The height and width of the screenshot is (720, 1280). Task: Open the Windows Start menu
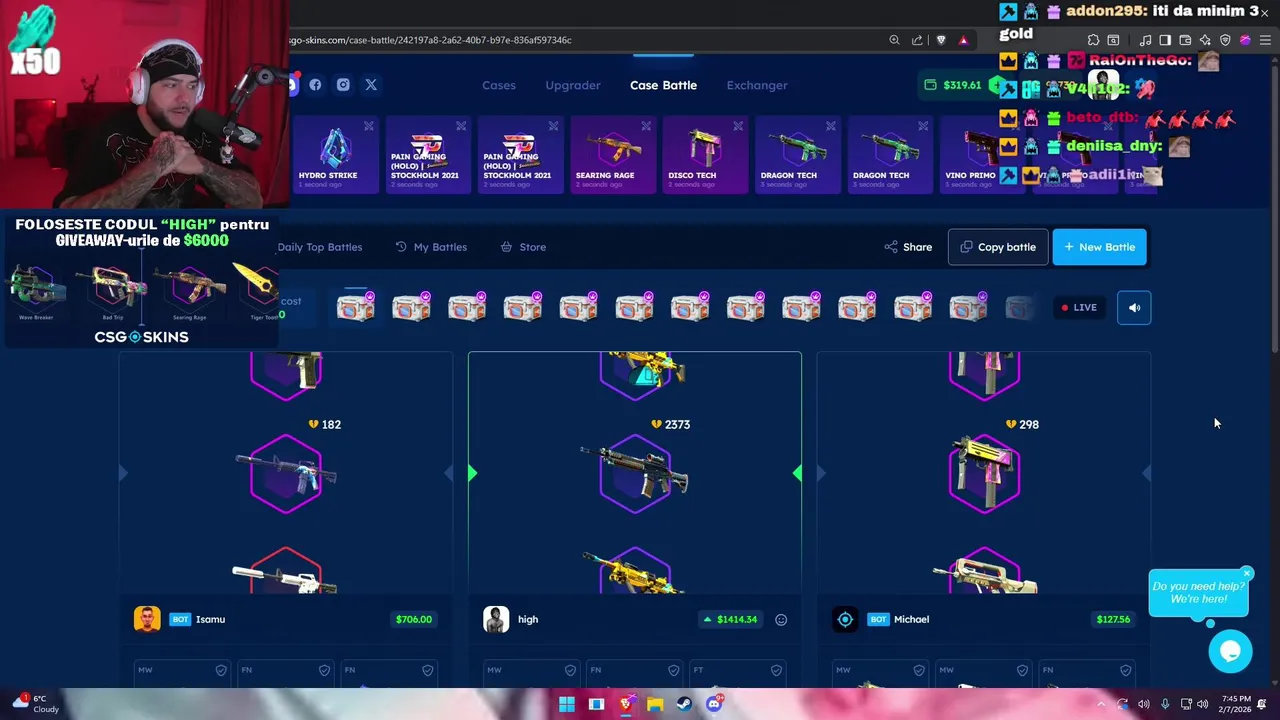click(x=567, y=704)
